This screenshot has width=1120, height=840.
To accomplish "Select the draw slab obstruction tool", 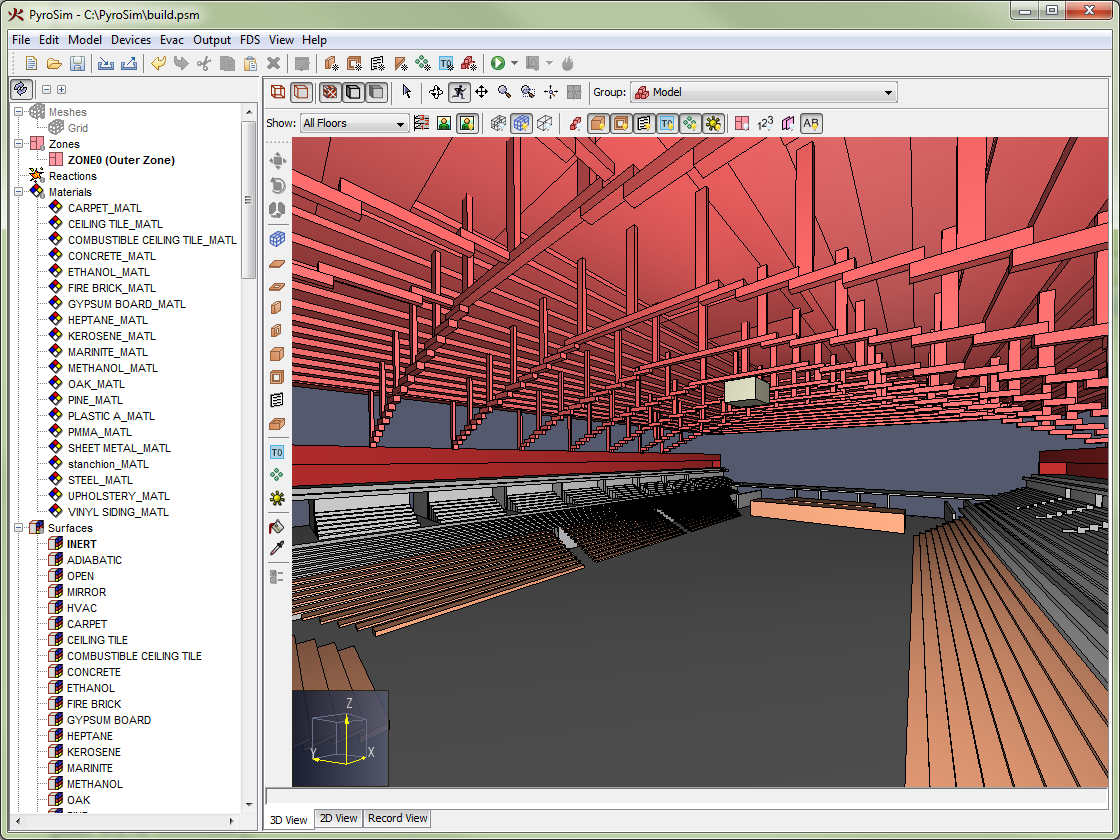I will point(277,263).
